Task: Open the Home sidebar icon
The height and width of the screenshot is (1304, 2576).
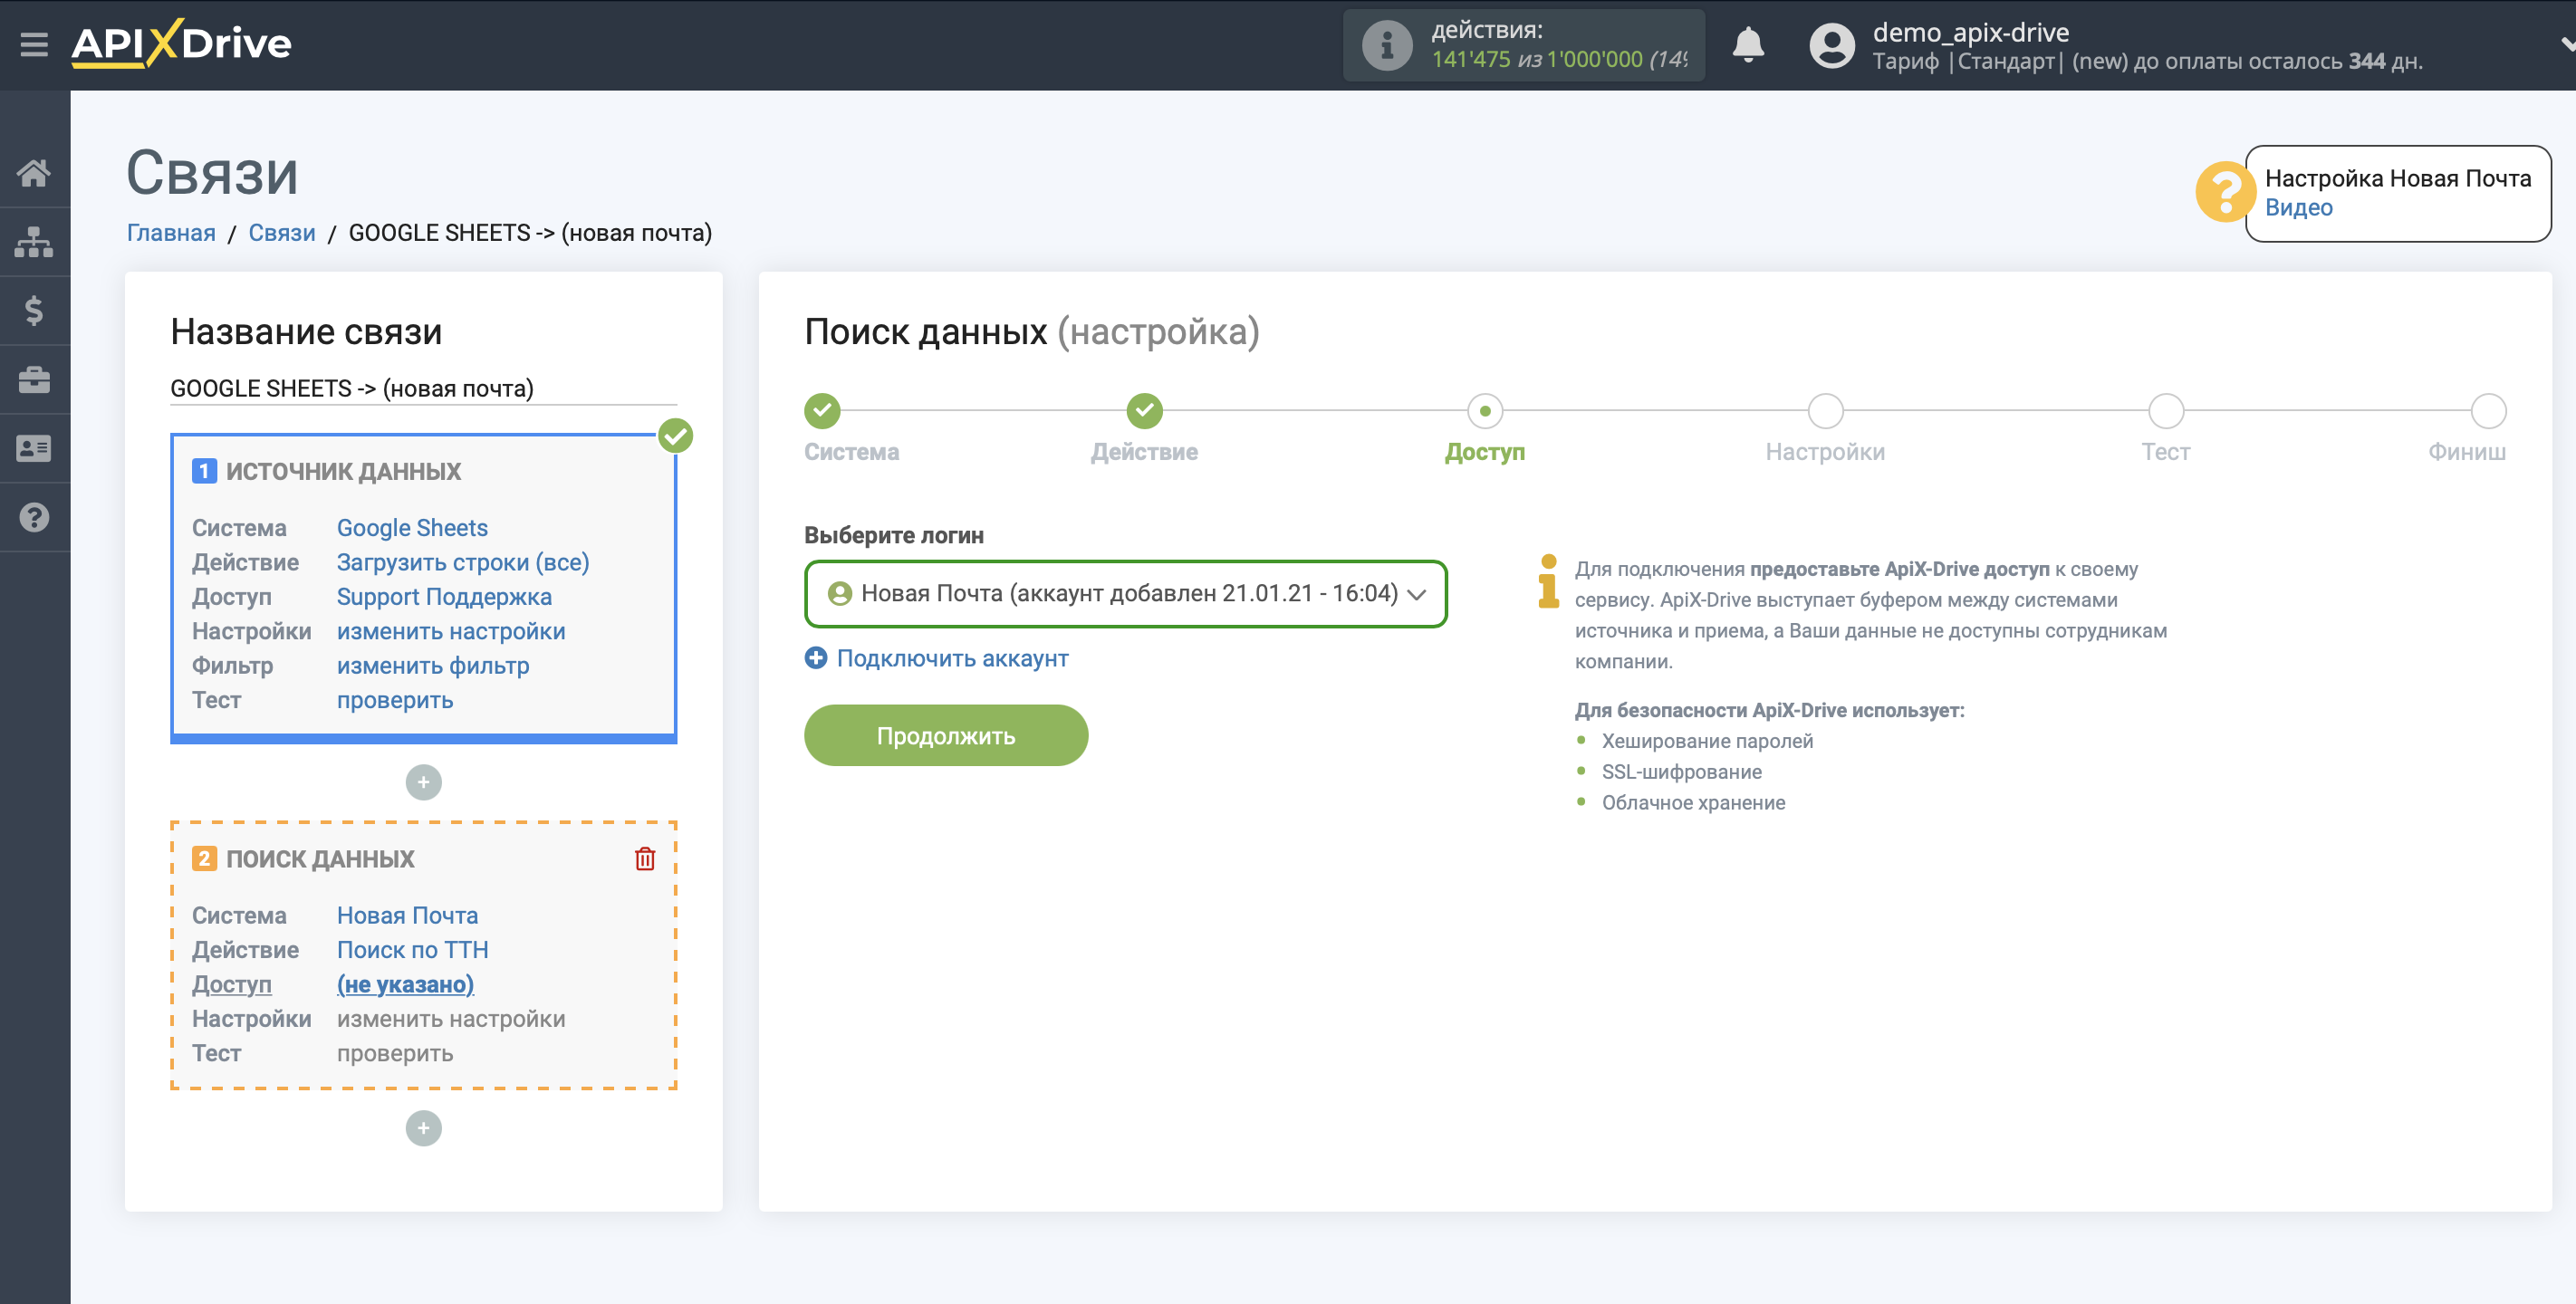Action: coord(34,172)
